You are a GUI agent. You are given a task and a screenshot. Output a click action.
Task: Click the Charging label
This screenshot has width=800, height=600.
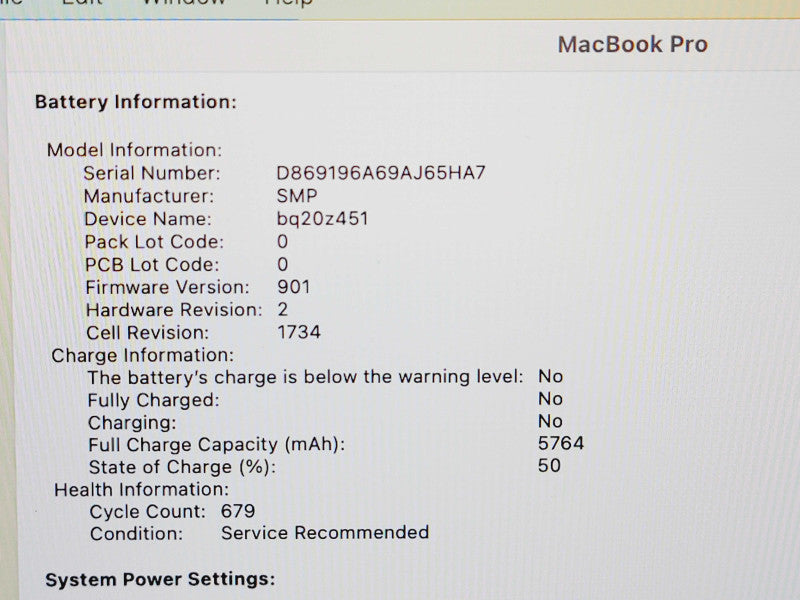(132, 423)
